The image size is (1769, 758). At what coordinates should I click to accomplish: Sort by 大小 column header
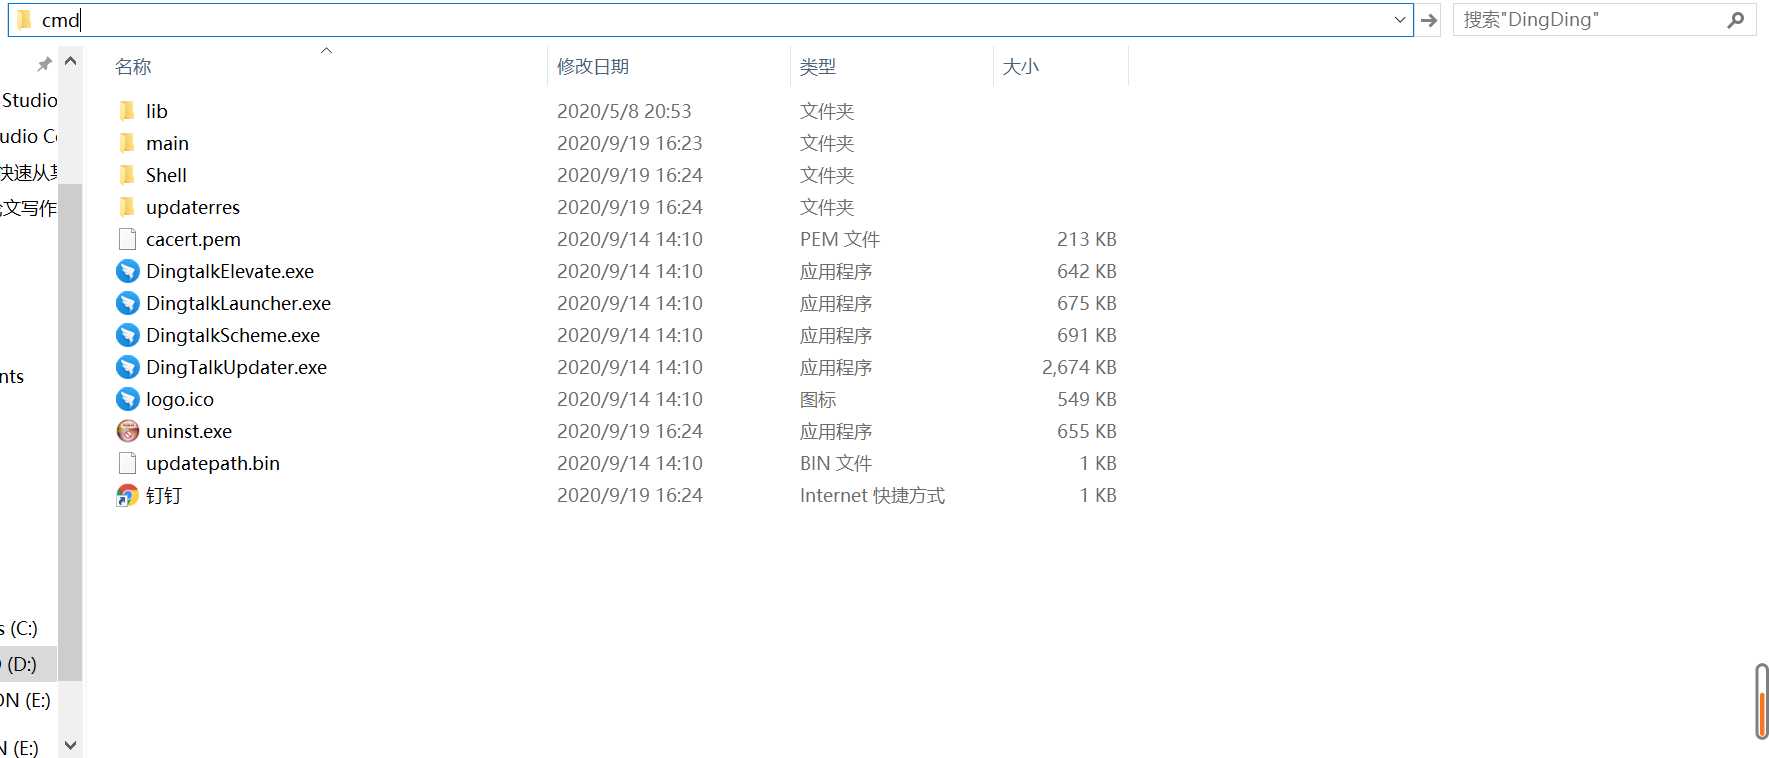[1021, 67]
